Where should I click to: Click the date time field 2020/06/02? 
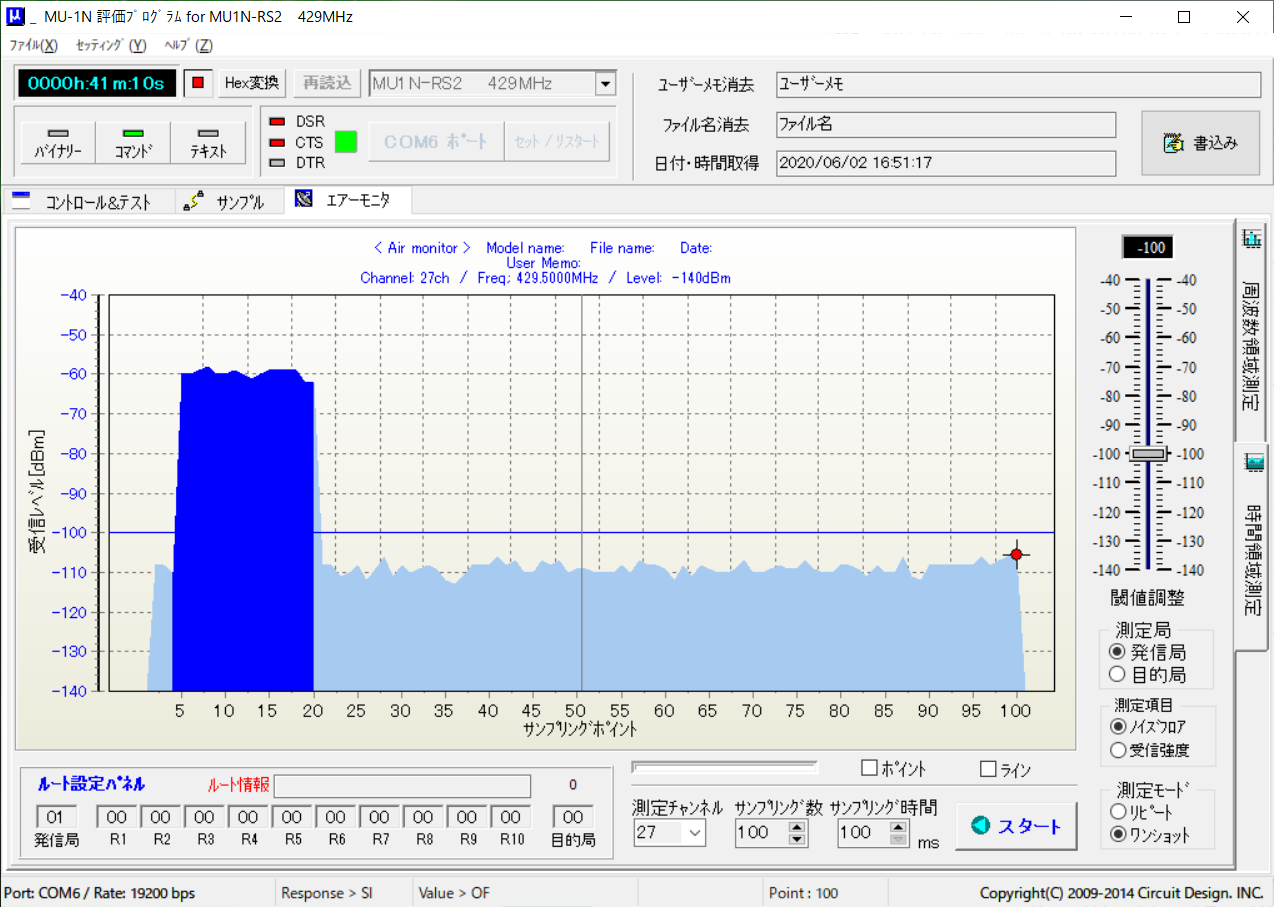(946, 163)
